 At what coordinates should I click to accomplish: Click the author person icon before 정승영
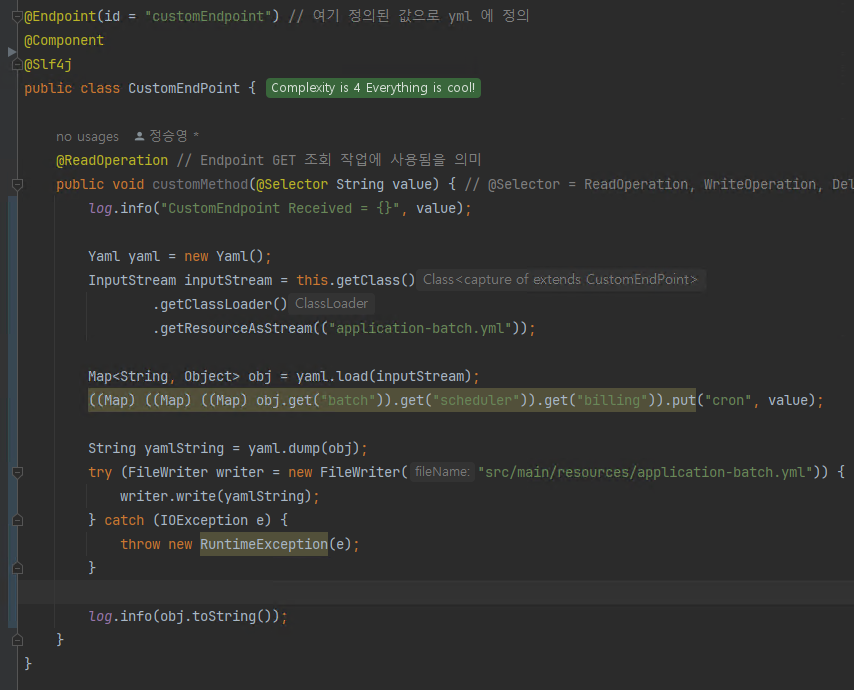(139, 136)
